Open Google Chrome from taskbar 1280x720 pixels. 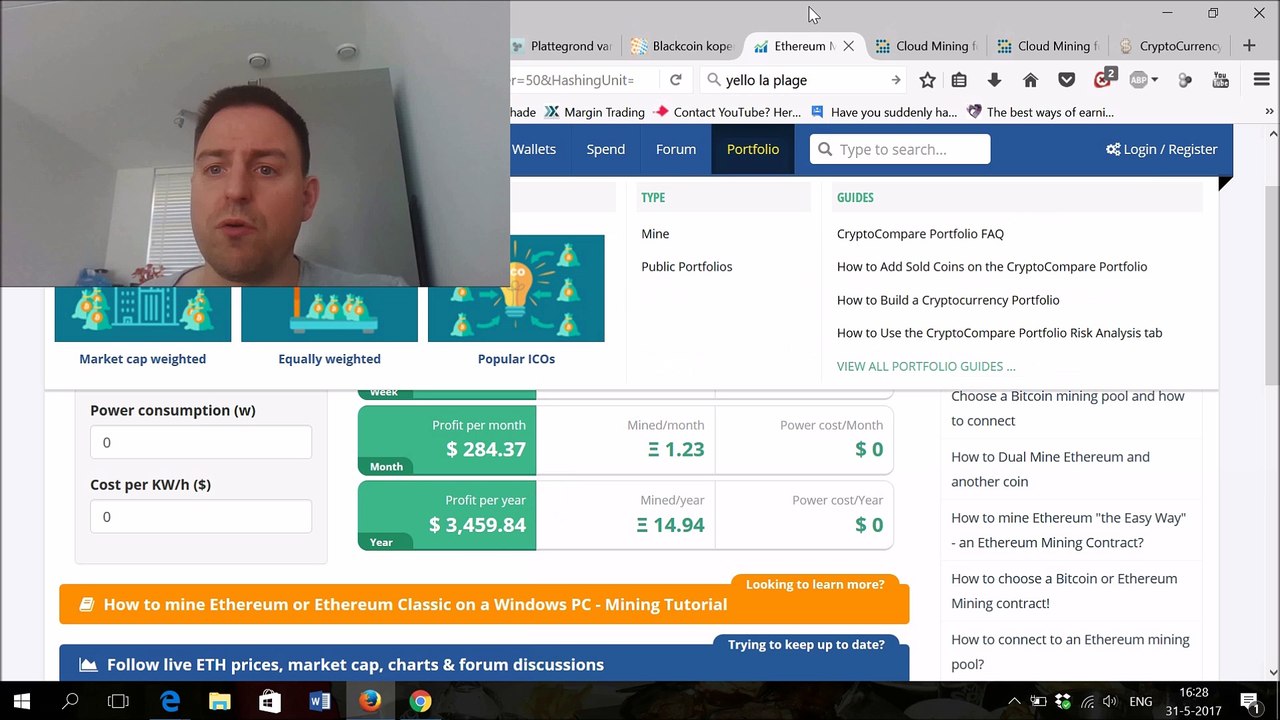point(420,701)
